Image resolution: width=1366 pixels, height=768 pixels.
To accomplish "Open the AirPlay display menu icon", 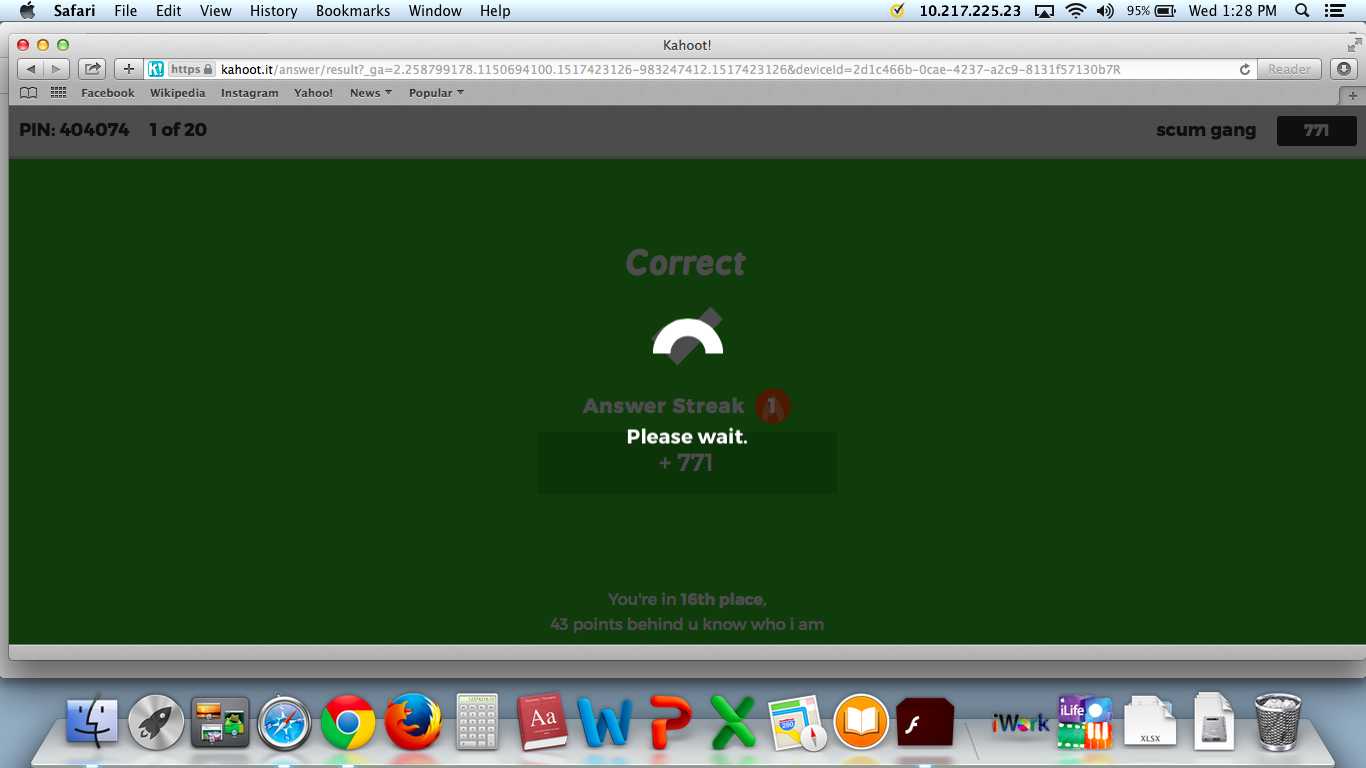I will 1045,11.
